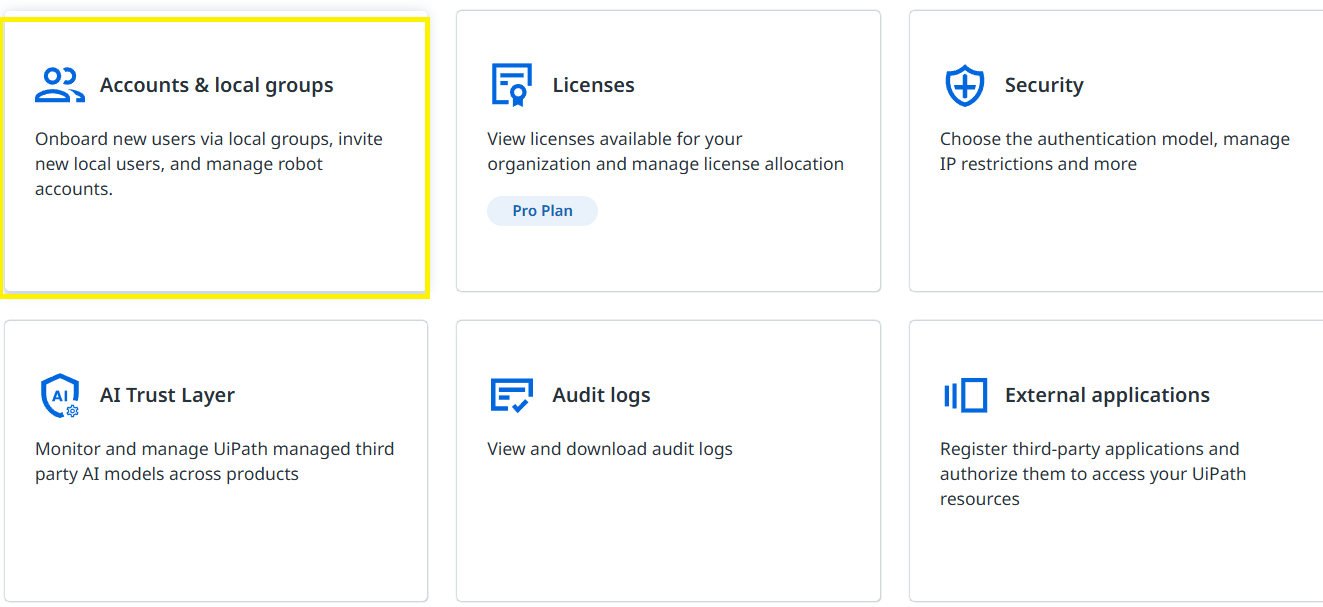
Task: Click the Accounts & local groups users icon
Action: tap(60, 85)
